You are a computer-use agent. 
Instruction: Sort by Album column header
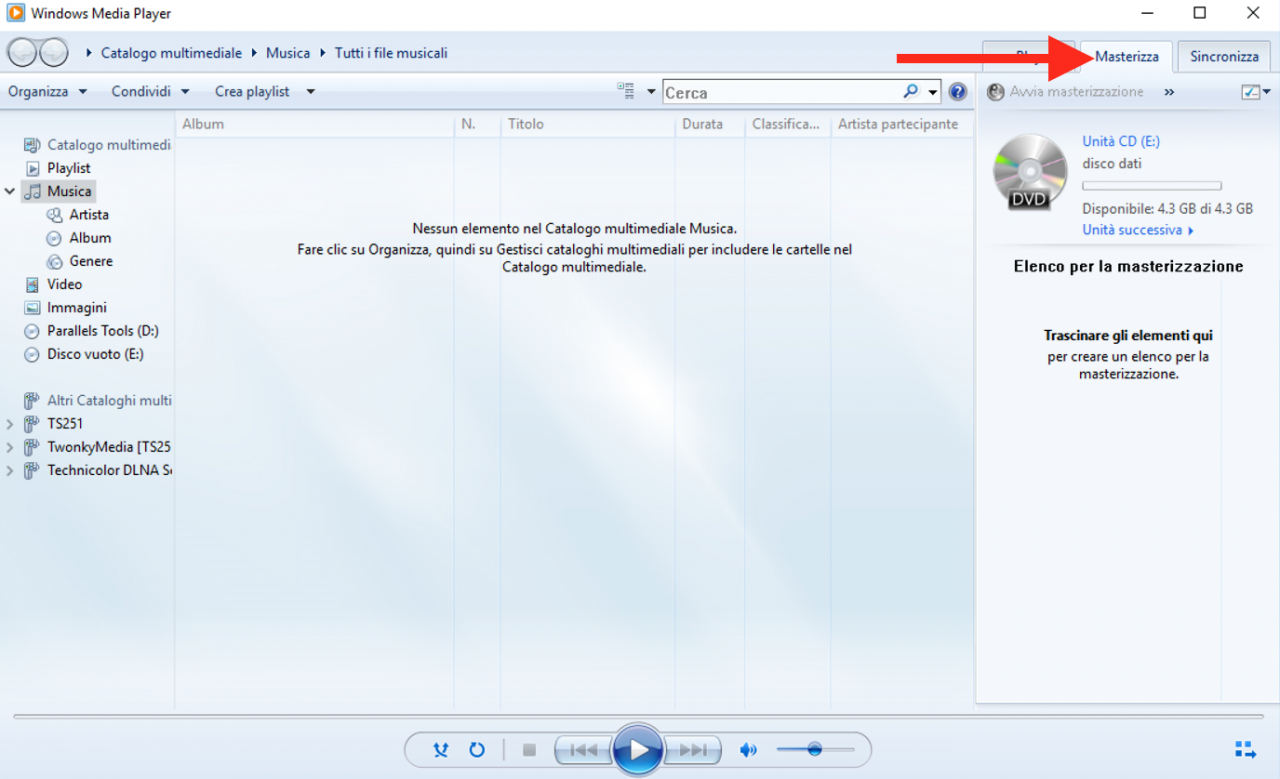click(x=315, y=124)
